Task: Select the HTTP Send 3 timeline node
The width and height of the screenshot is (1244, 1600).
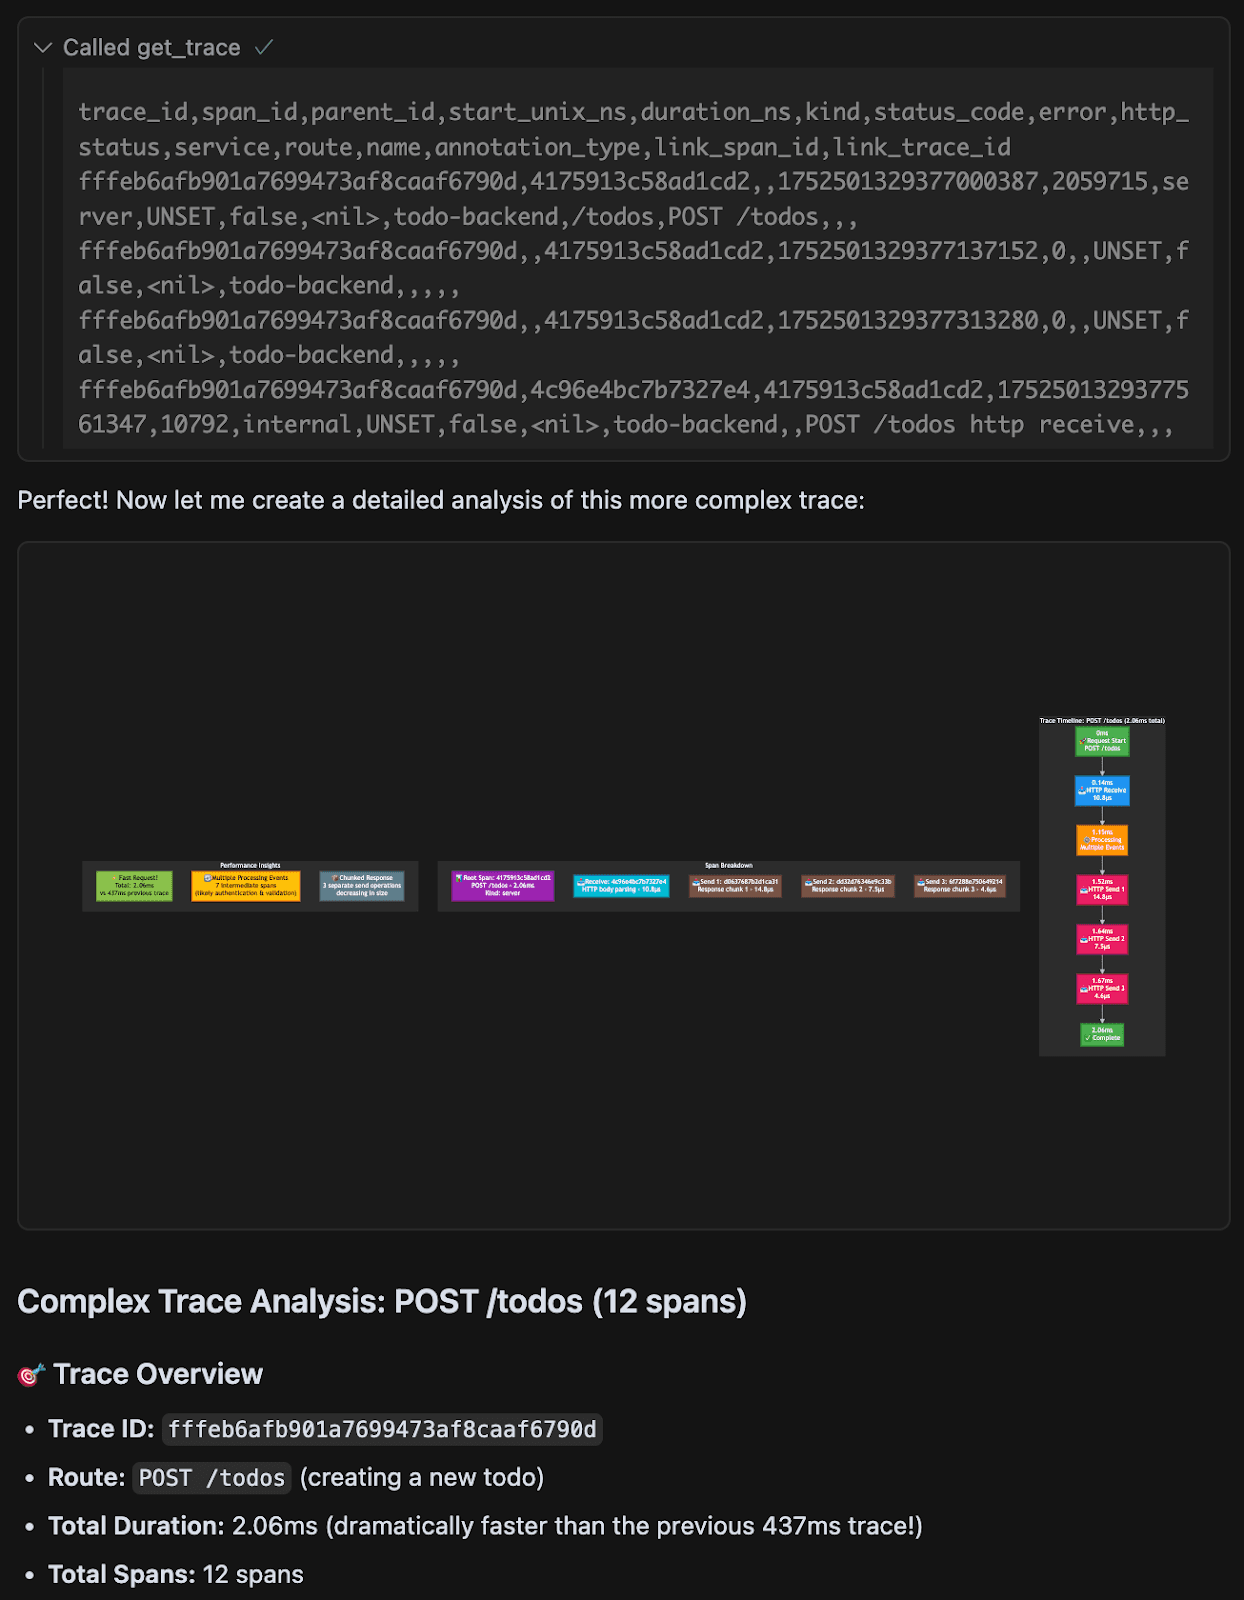Action: [x=1102, y=988]
